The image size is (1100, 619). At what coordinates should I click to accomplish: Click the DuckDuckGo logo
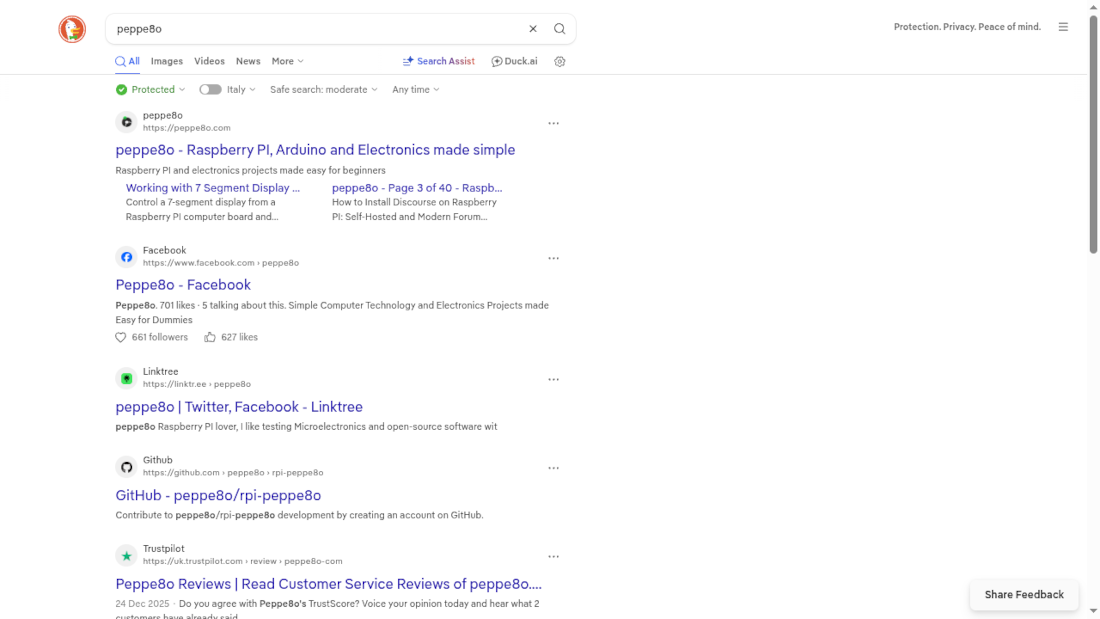pos(71,29)
